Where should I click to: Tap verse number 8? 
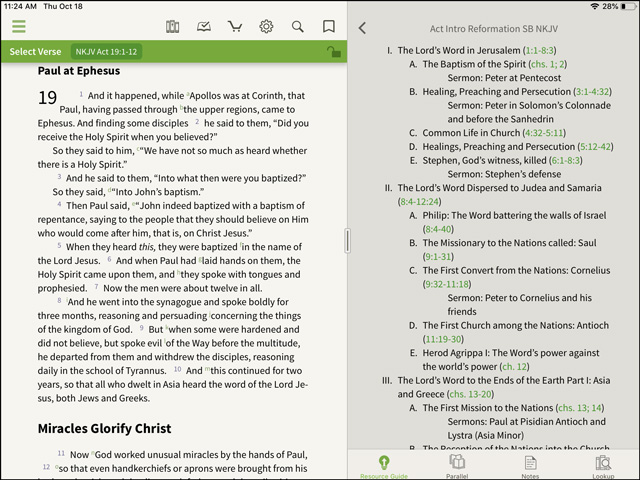click(60, 300)
